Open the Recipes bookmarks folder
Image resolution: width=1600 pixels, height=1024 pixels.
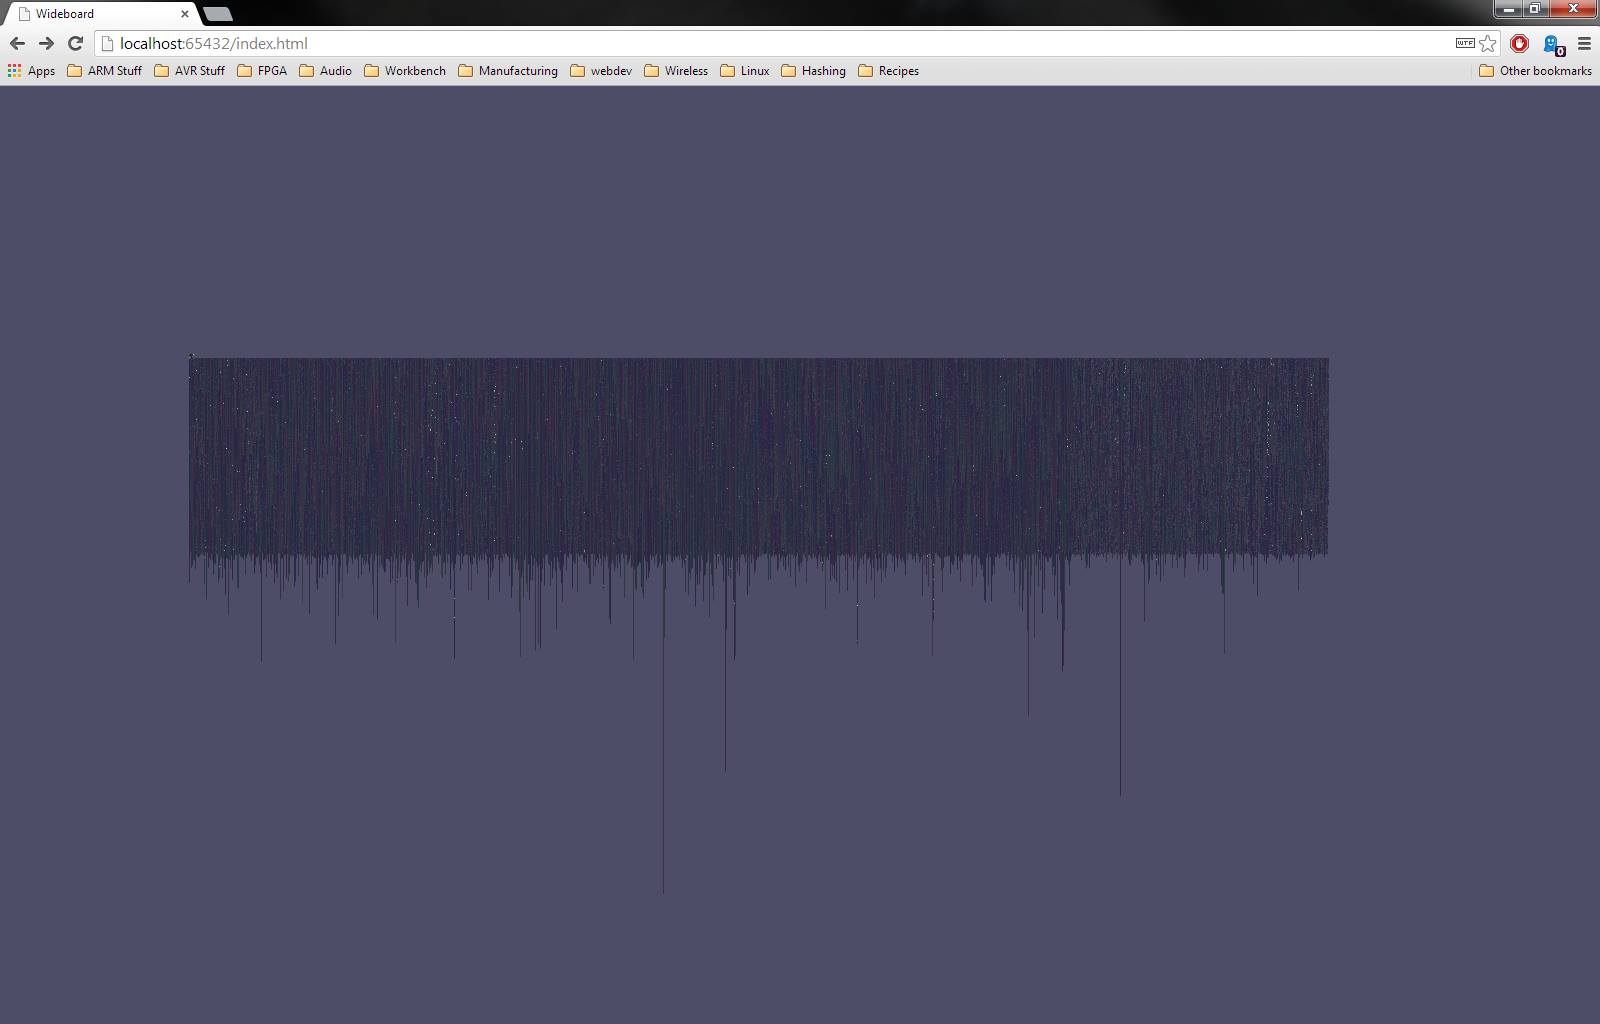pyautogui.click(x=889, y=71)
